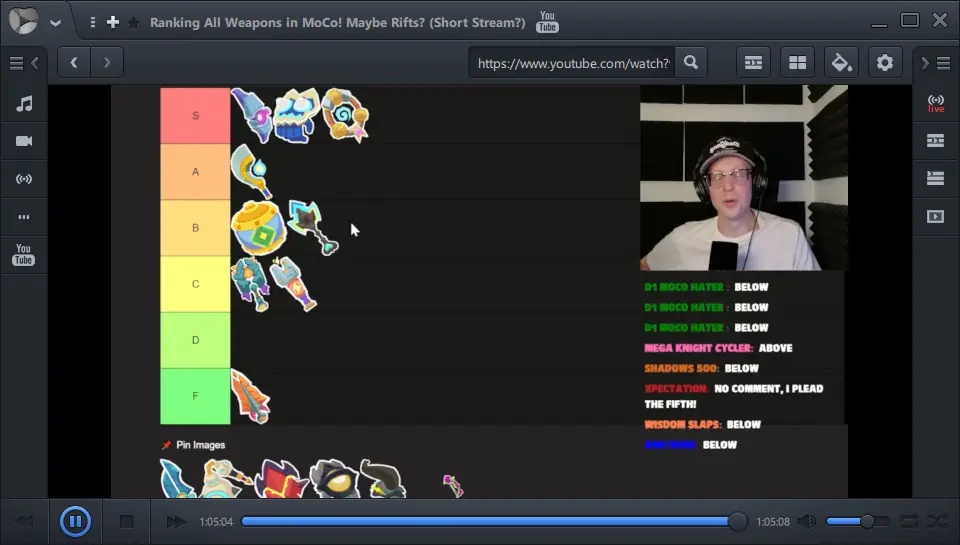Open the right sidebar video window icon
The height and width of the screenshot is (545, 960).
[936, 216]
